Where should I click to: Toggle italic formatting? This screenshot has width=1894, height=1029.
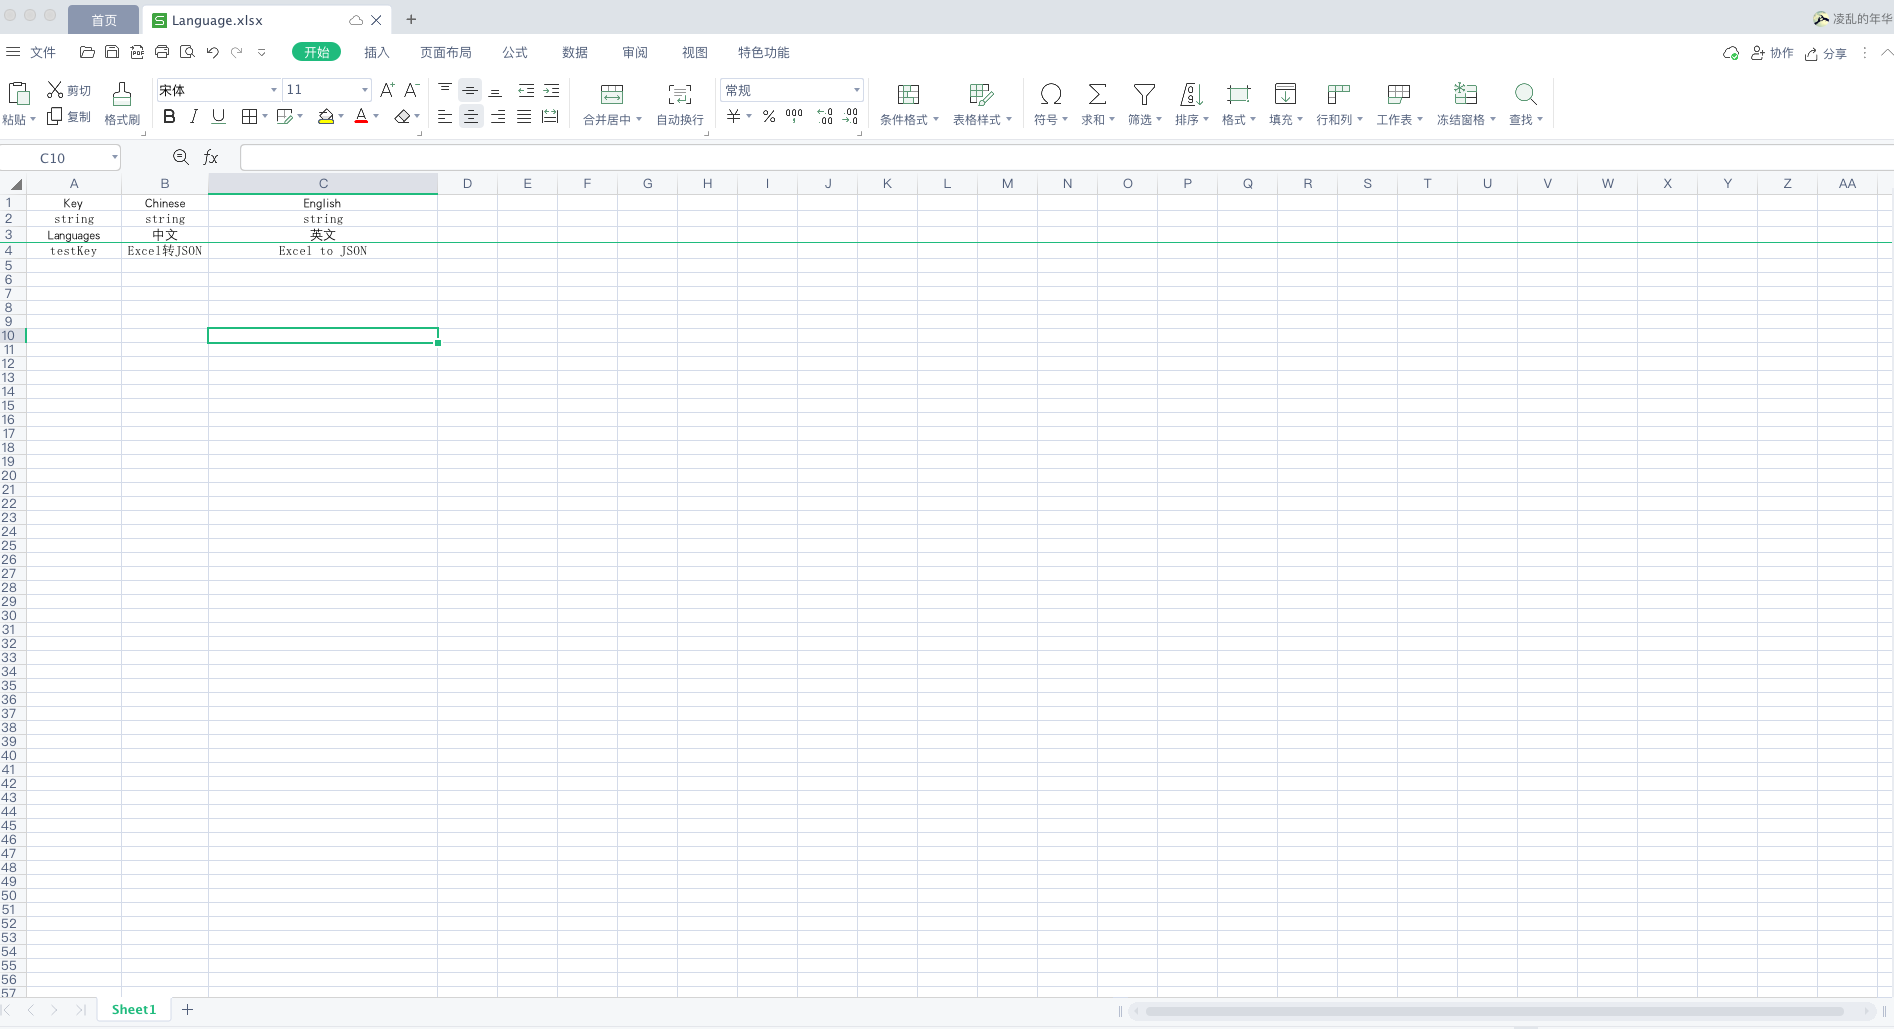[x=194, y=116]
